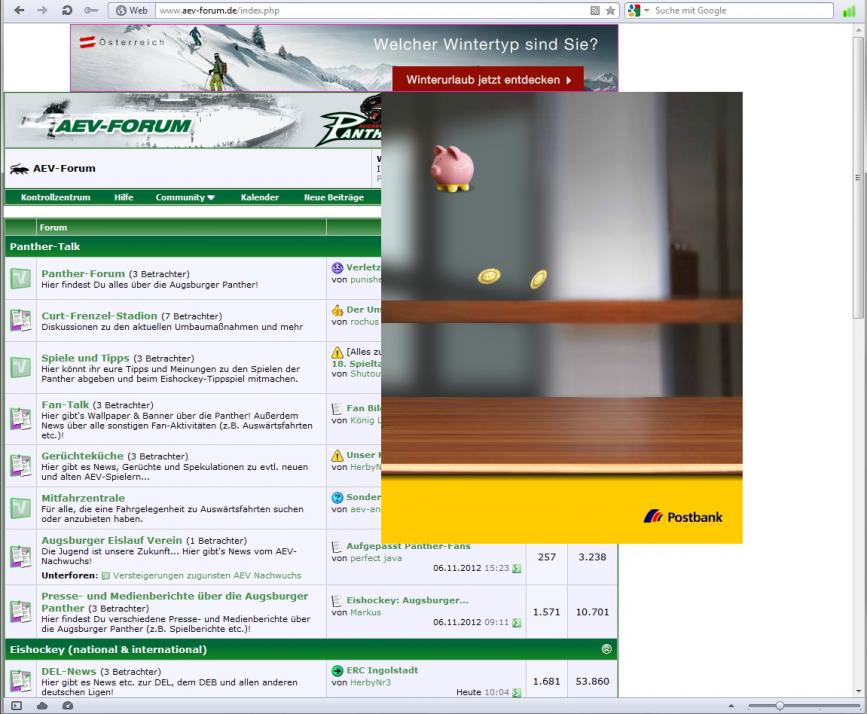Click the Panther-Forum status icon
This screenshot has height=714, width=867.
click(x=20, y=278)
